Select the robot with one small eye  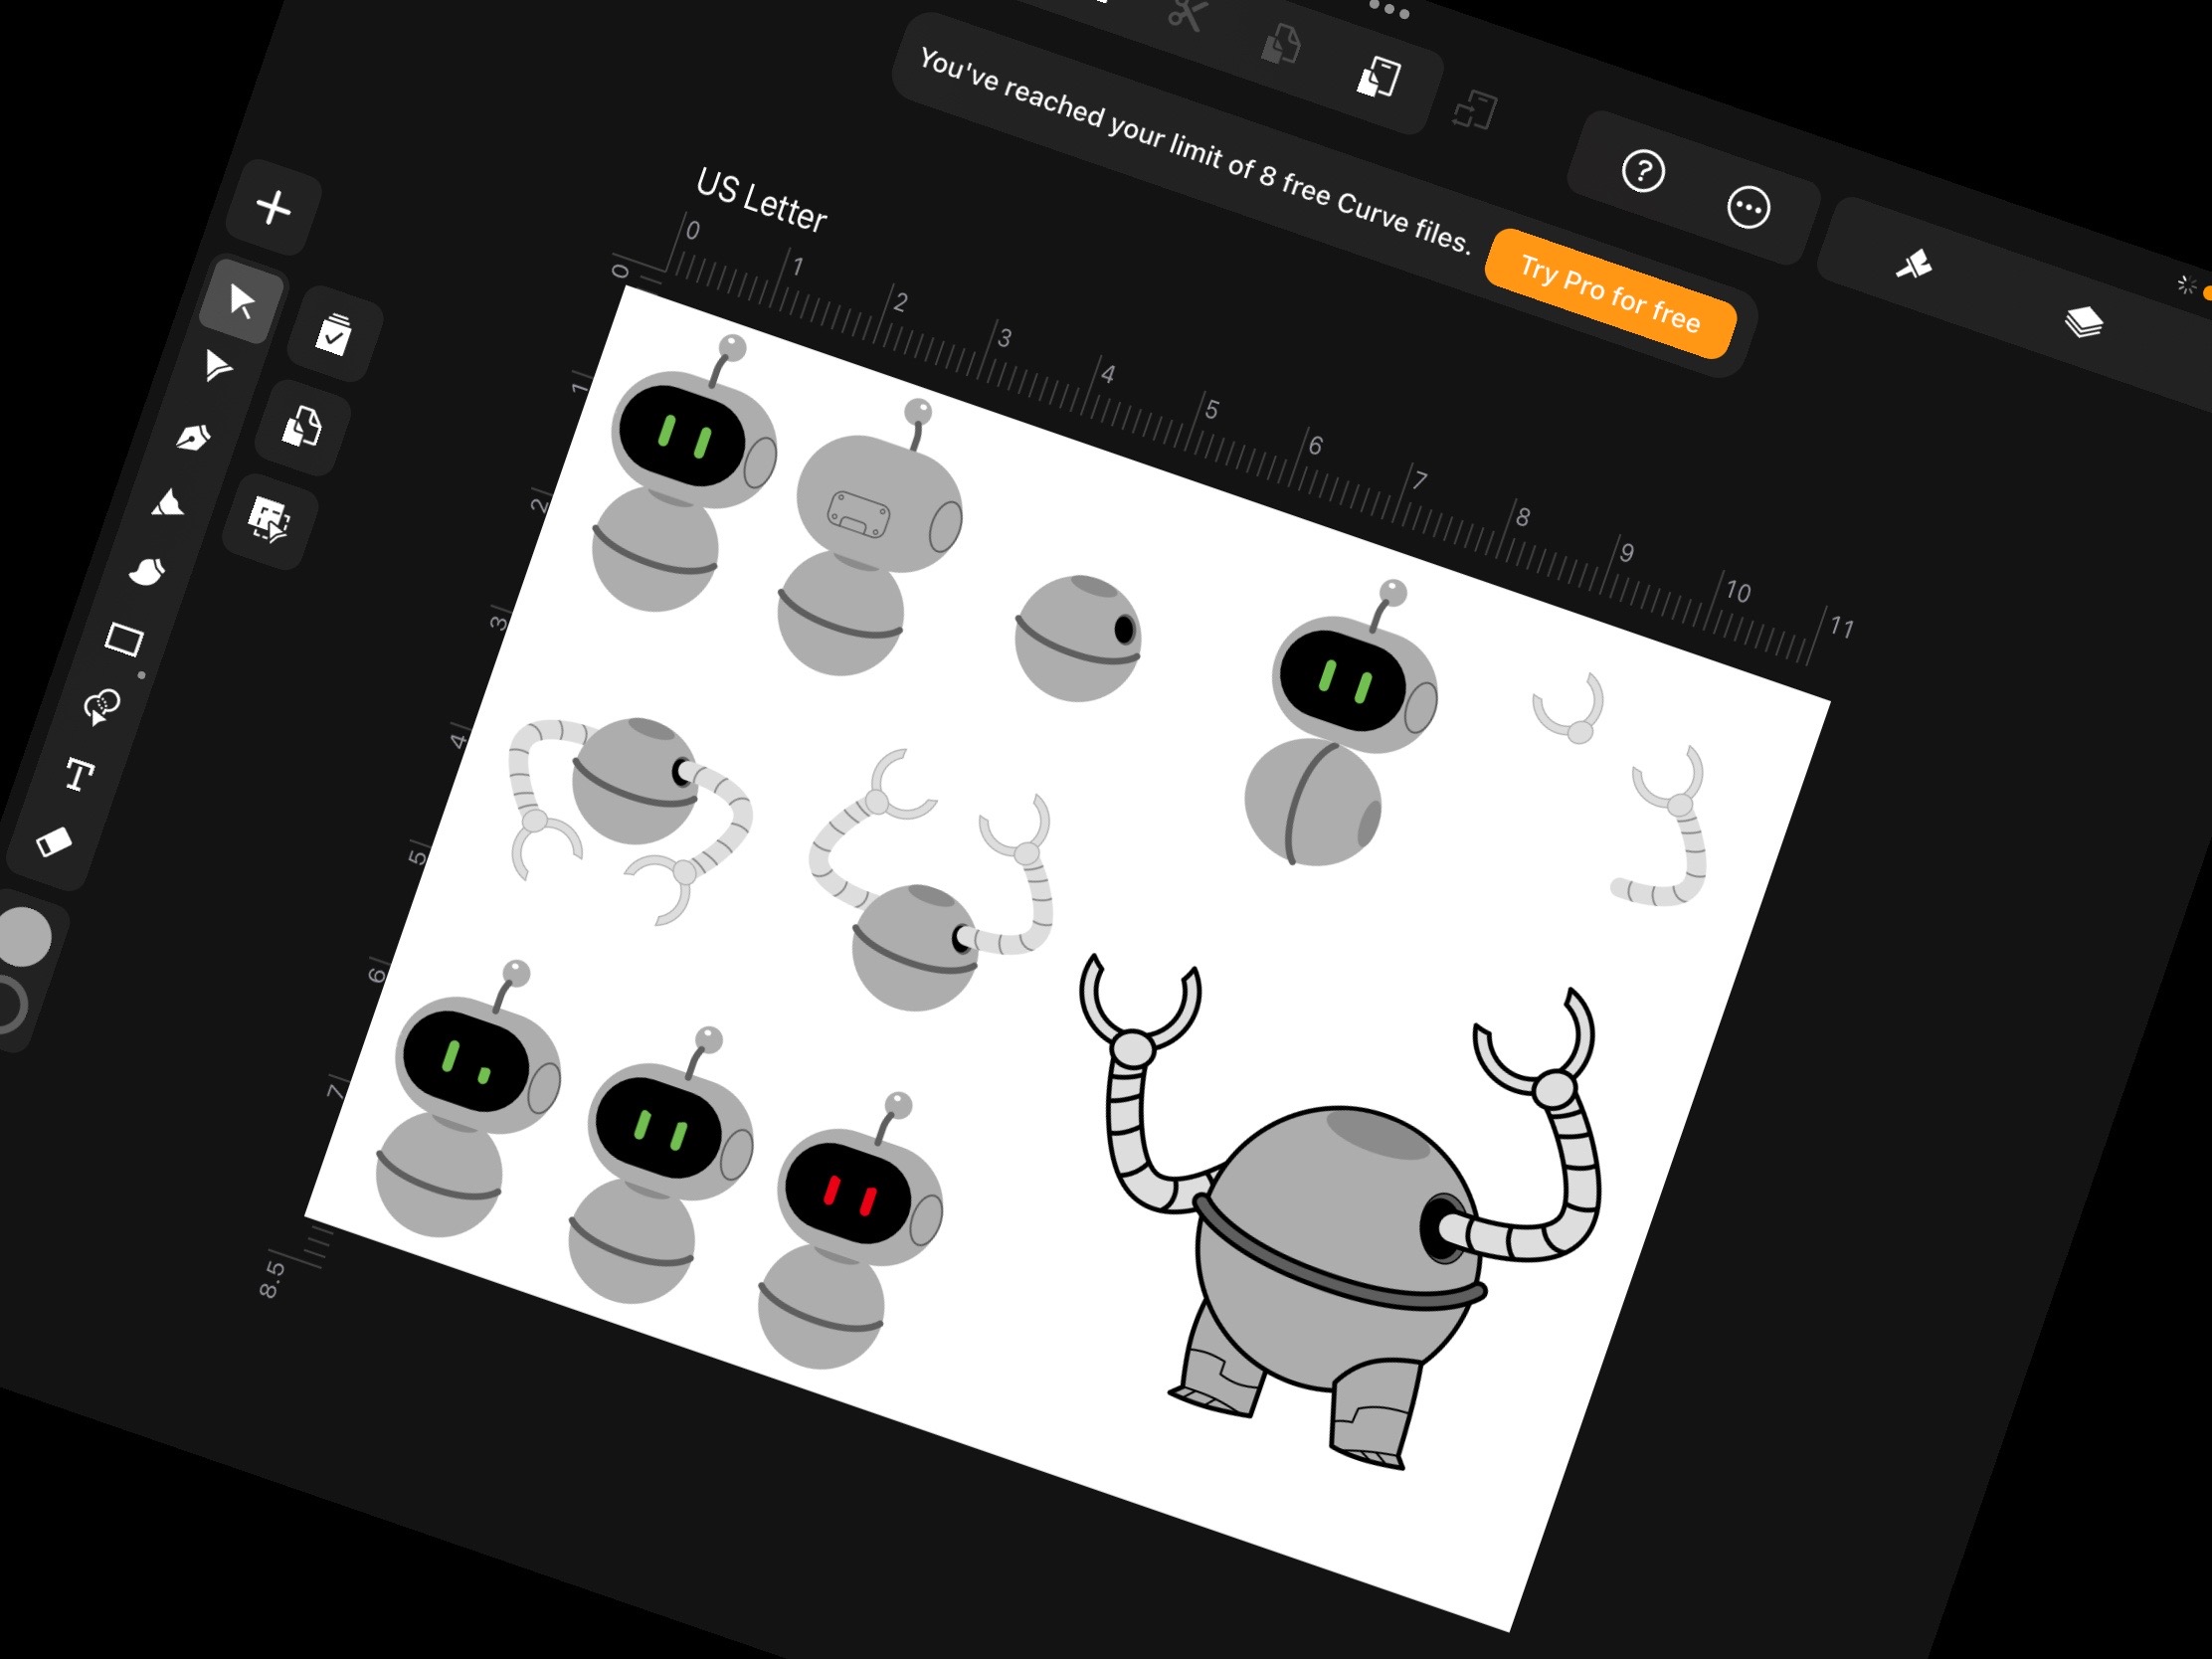point(468,1099)
